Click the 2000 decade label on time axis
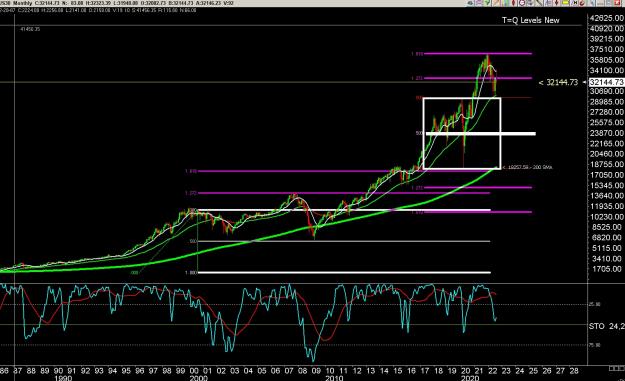625x381 pixels. coord(198,378)
